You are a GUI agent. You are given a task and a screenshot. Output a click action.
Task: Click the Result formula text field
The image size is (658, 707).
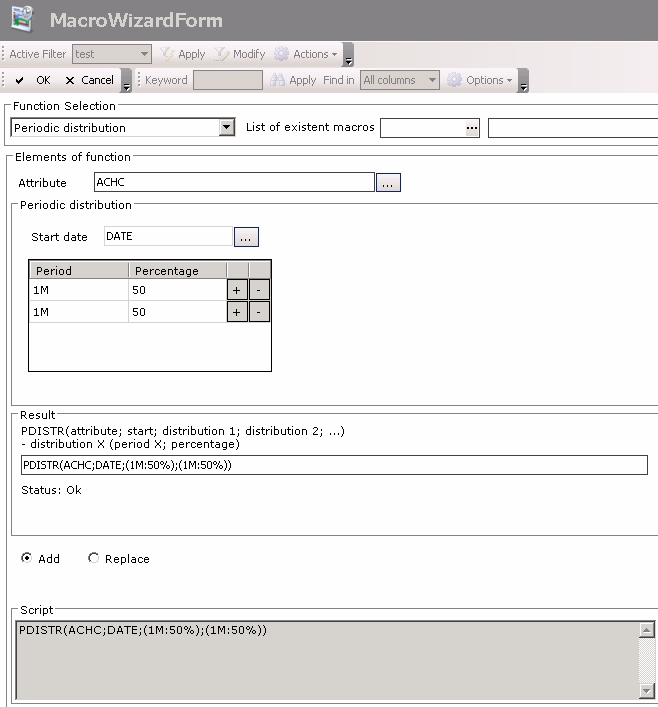(333, 465)
